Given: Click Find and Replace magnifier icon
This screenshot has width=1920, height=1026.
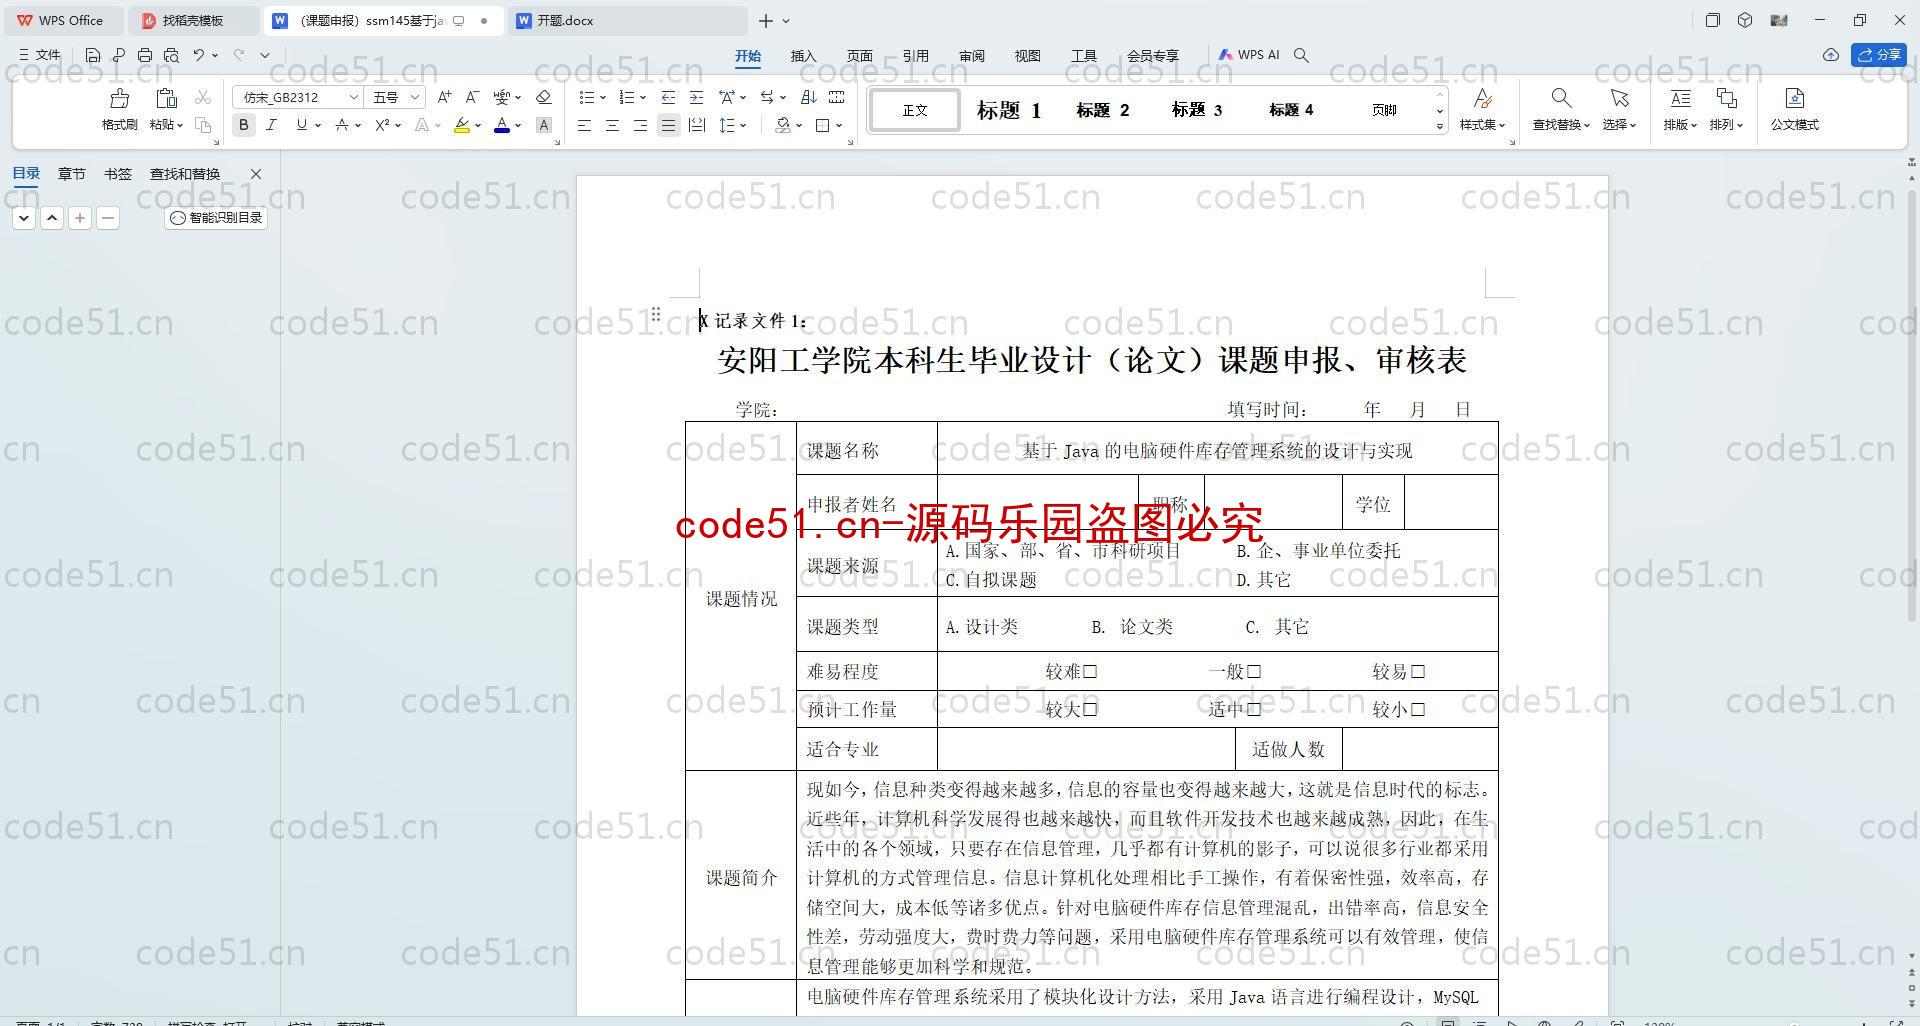Looking at the screenshot, I should click(1561, 98).
